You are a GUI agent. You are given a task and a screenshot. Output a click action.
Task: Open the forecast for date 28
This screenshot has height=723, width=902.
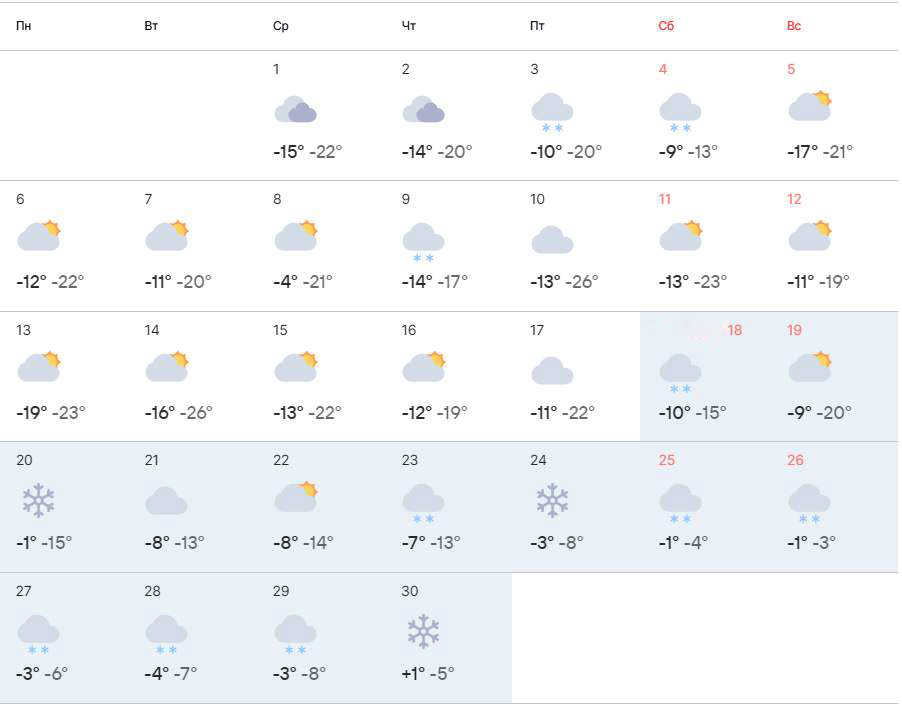click(152, 591)
